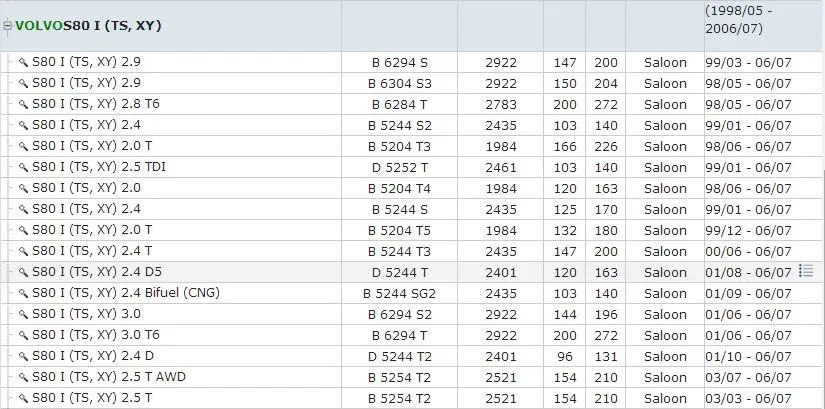Image resolution: width=825 pixels, height=409 pixels.
Task: Click engine code B 6294 S2
Action: [x=400, y=315]
